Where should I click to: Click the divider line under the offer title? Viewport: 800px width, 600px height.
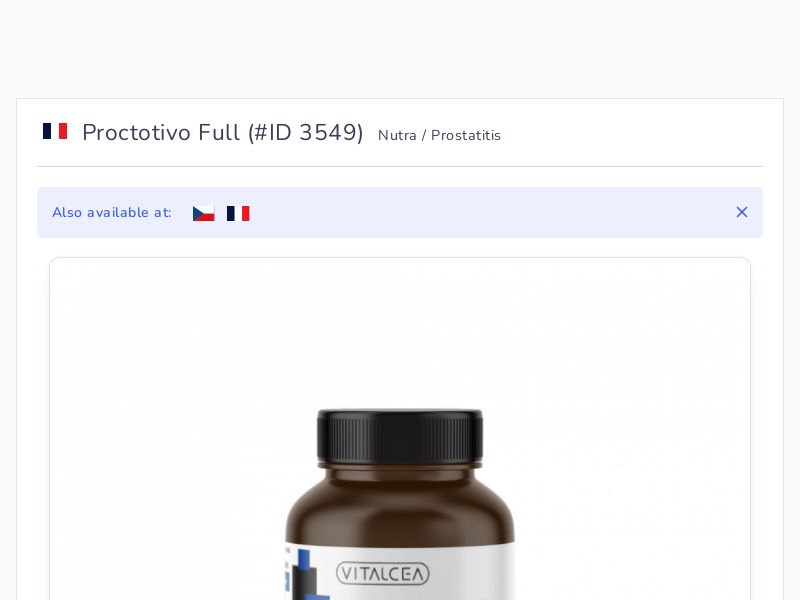pos(400,166)
